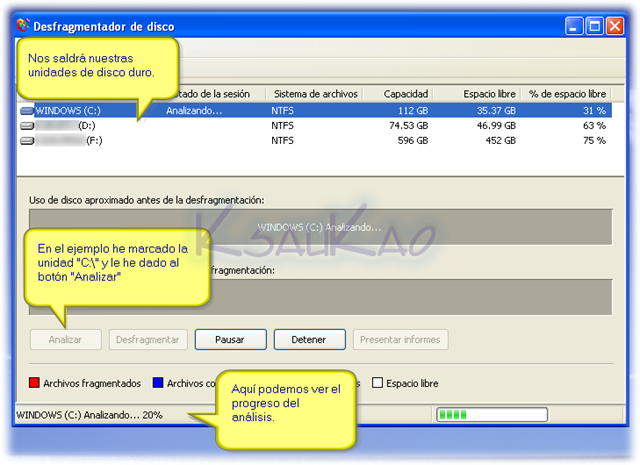Click the white Espacio libre swatch
Viewport: 640px width, 465px height.
pos(378,383)
